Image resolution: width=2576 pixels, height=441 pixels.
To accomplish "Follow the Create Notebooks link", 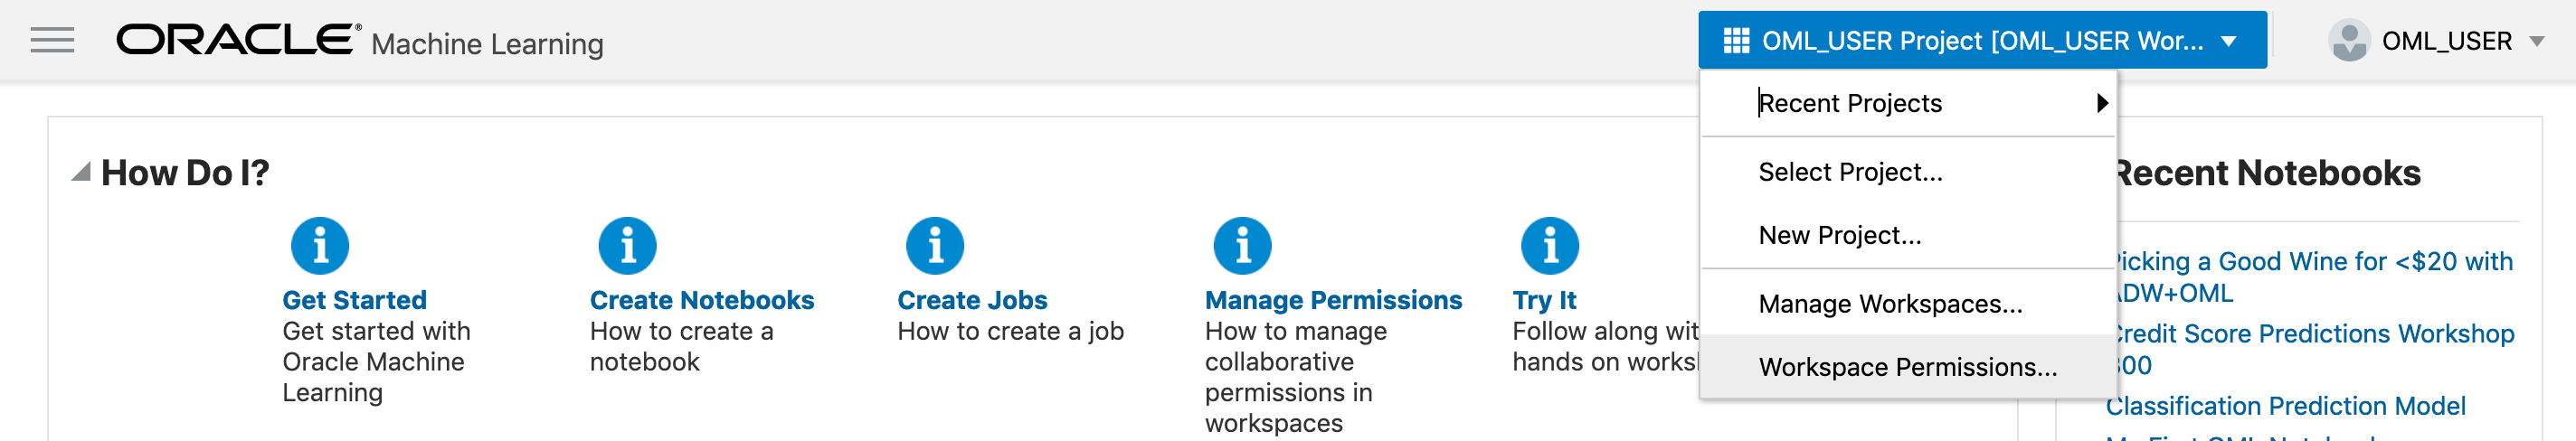I will pos(701,300).
